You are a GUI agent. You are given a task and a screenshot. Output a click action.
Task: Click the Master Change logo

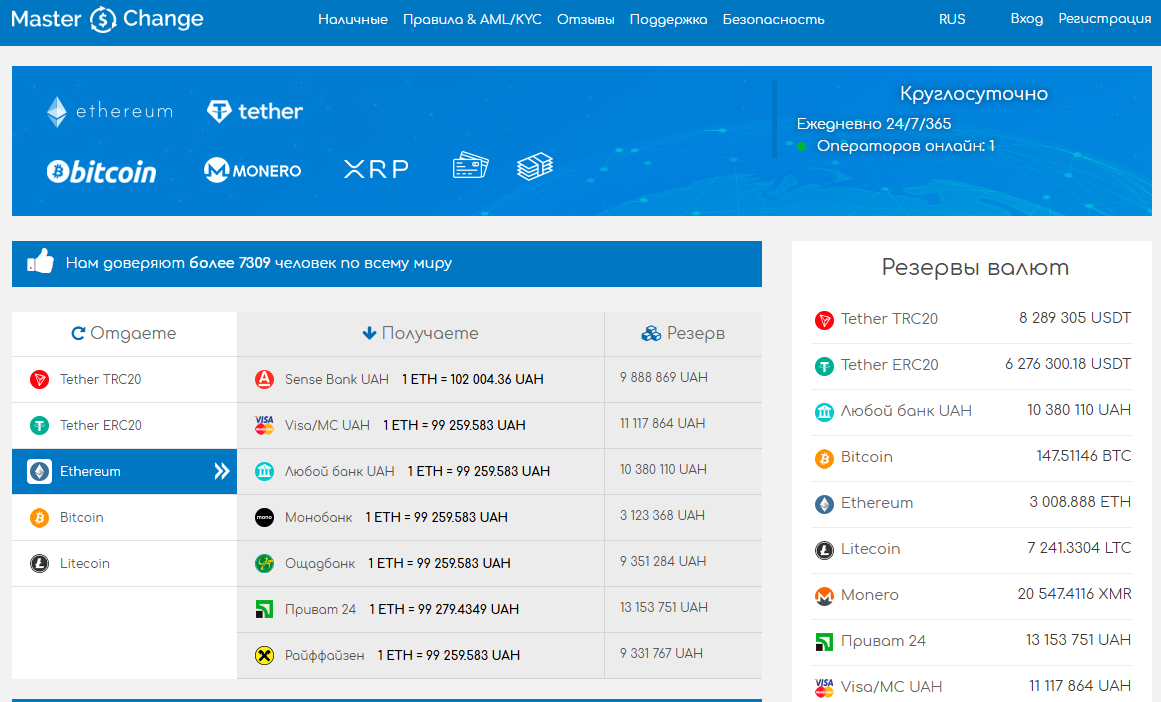tap(107, 19)
